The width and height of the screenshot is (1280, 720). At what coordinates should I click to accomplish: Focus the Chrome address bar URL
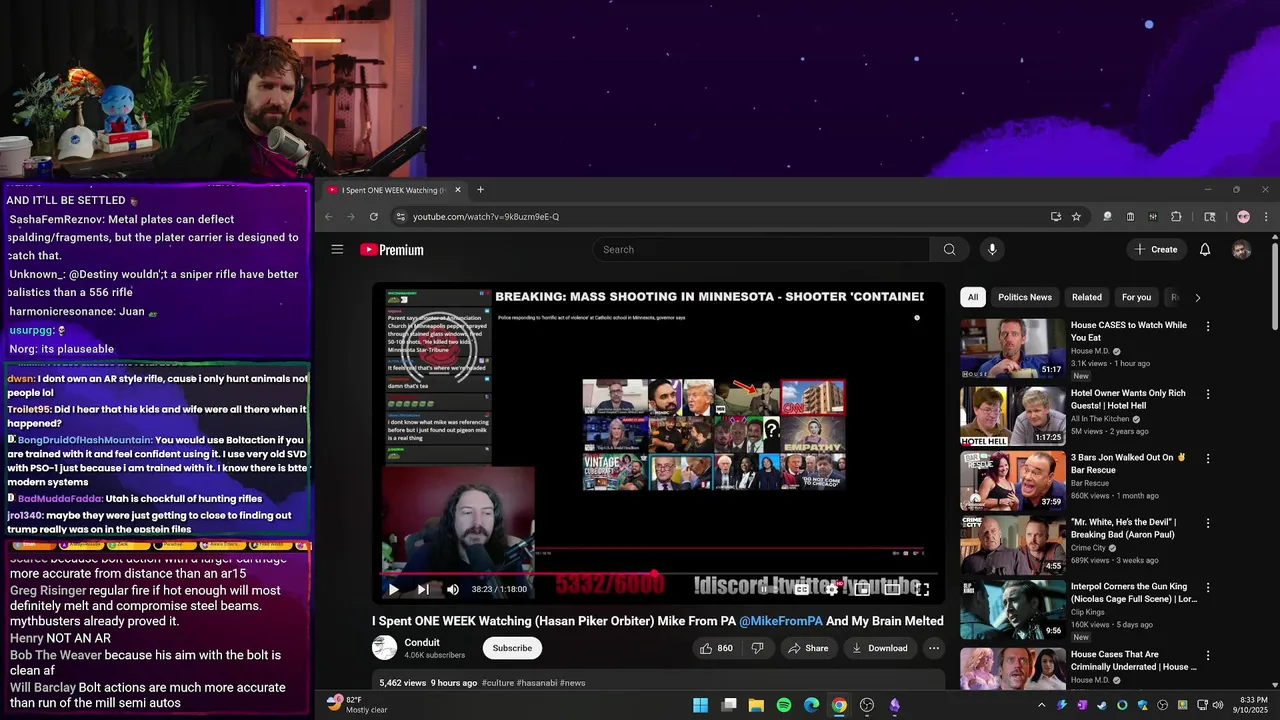point(486,216)
